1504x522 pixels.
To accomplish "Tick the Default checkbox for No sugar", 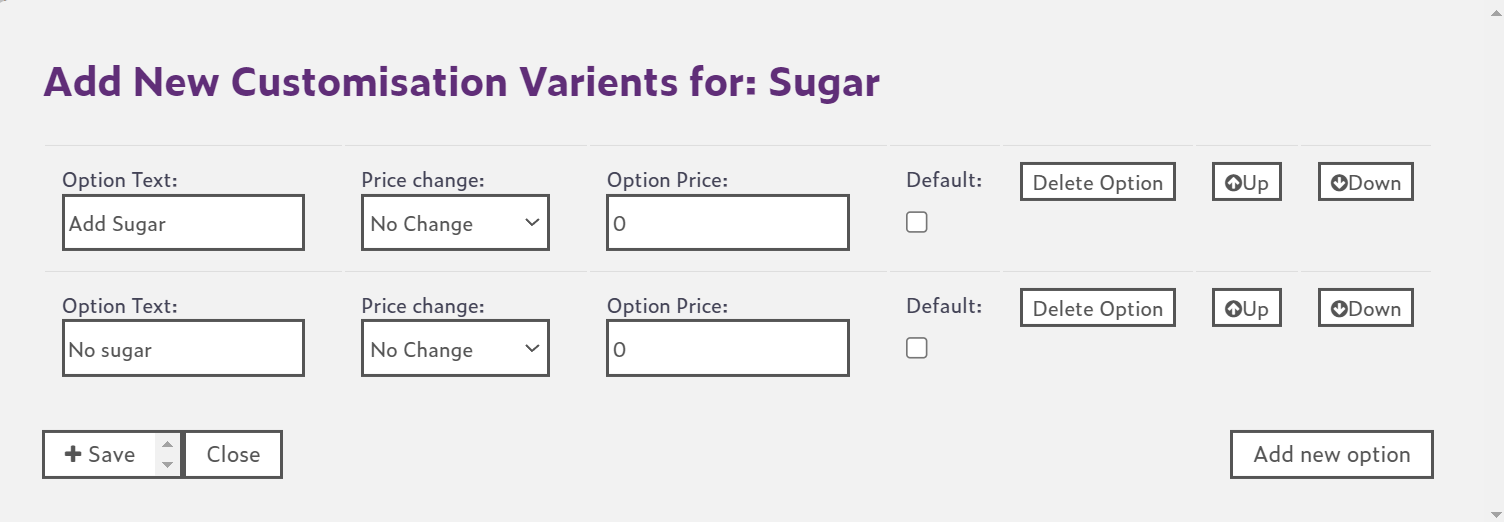I will click(917, 348).
